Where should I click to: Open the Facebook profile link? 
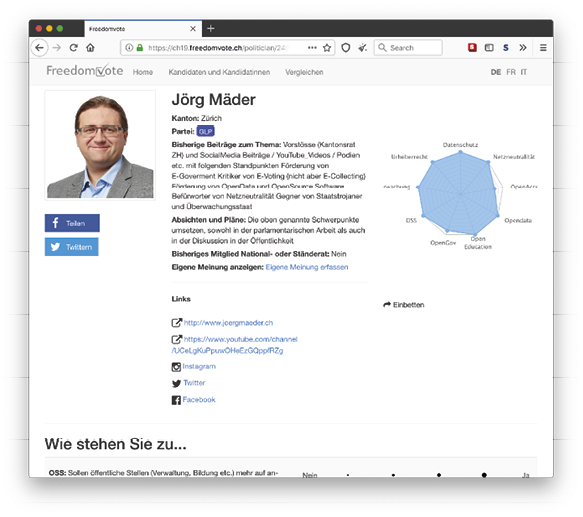(x=199, y=399)
